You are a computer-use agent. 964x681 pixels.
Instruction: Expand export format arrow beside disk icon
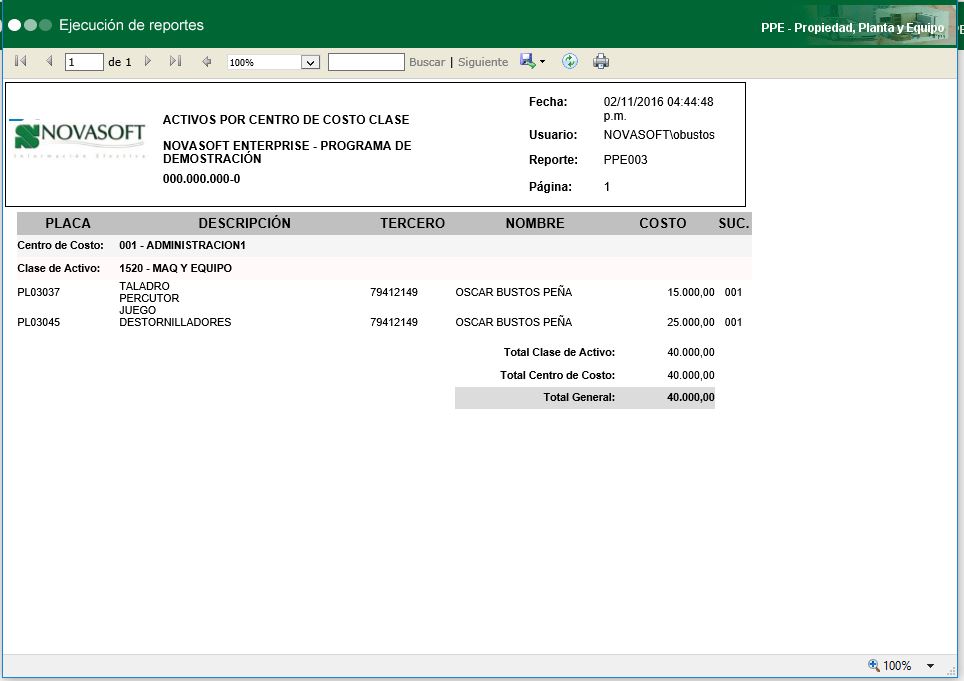[x=542, y=62]
